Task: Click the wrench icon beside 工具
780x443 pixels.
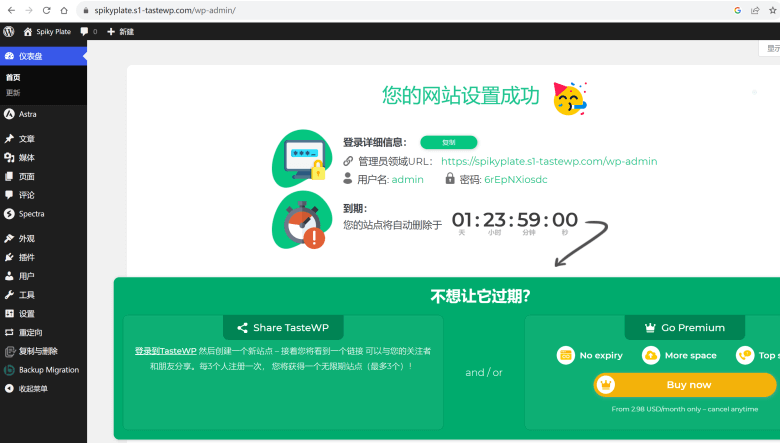Action: [9, 295]
